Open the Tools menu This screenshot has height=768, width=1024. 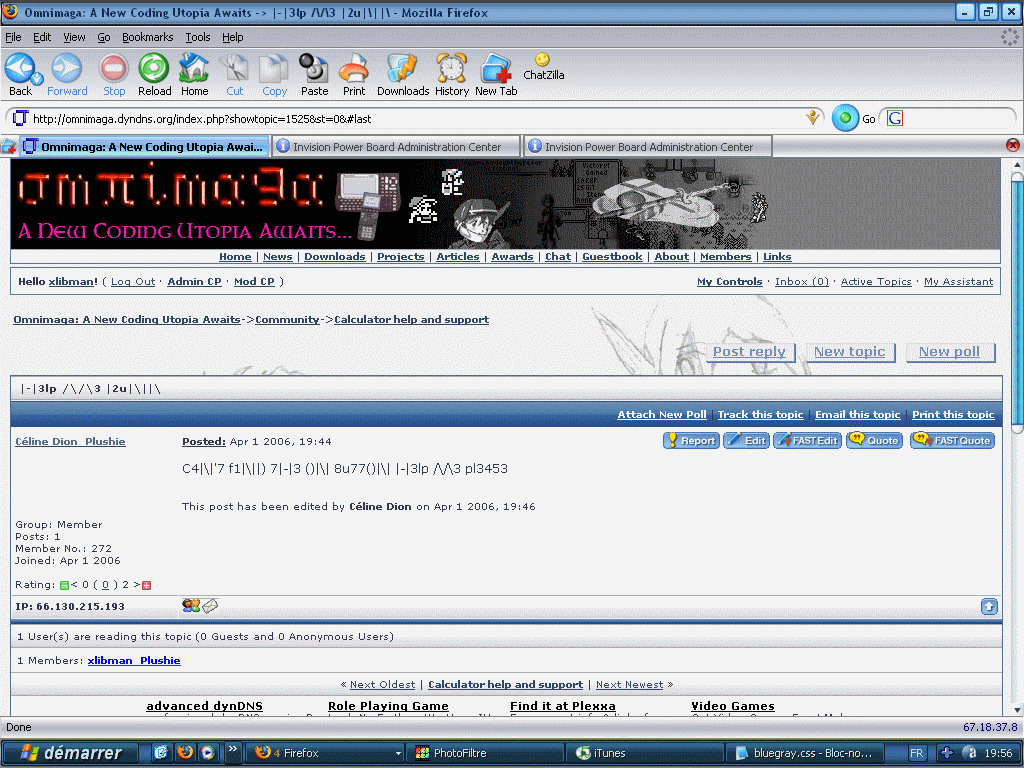[198, 37]
